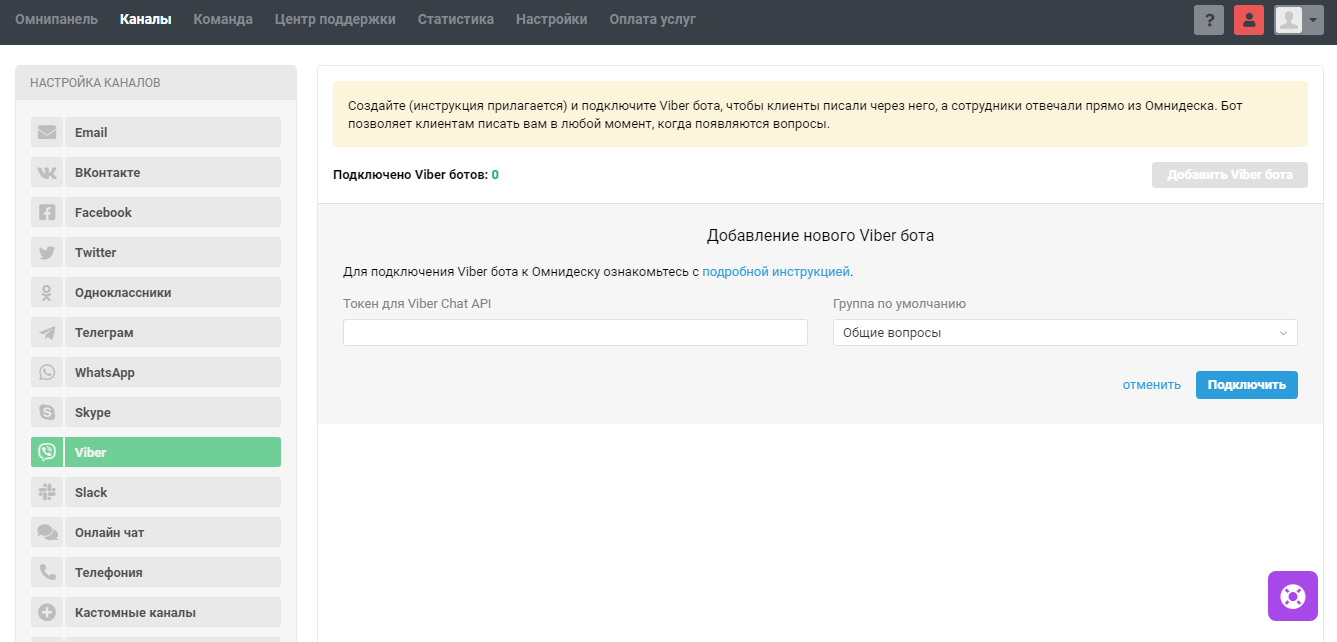
Task: Select the Одноклассники channel label
Action: (173, 292)
